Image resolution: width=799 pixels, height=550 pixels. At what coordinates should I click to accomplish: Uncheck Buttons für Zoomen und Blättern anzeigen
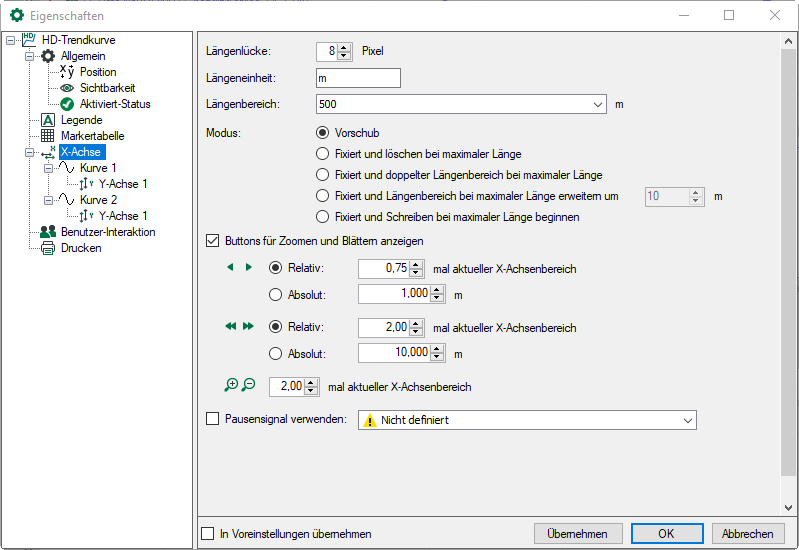point(212,240)
